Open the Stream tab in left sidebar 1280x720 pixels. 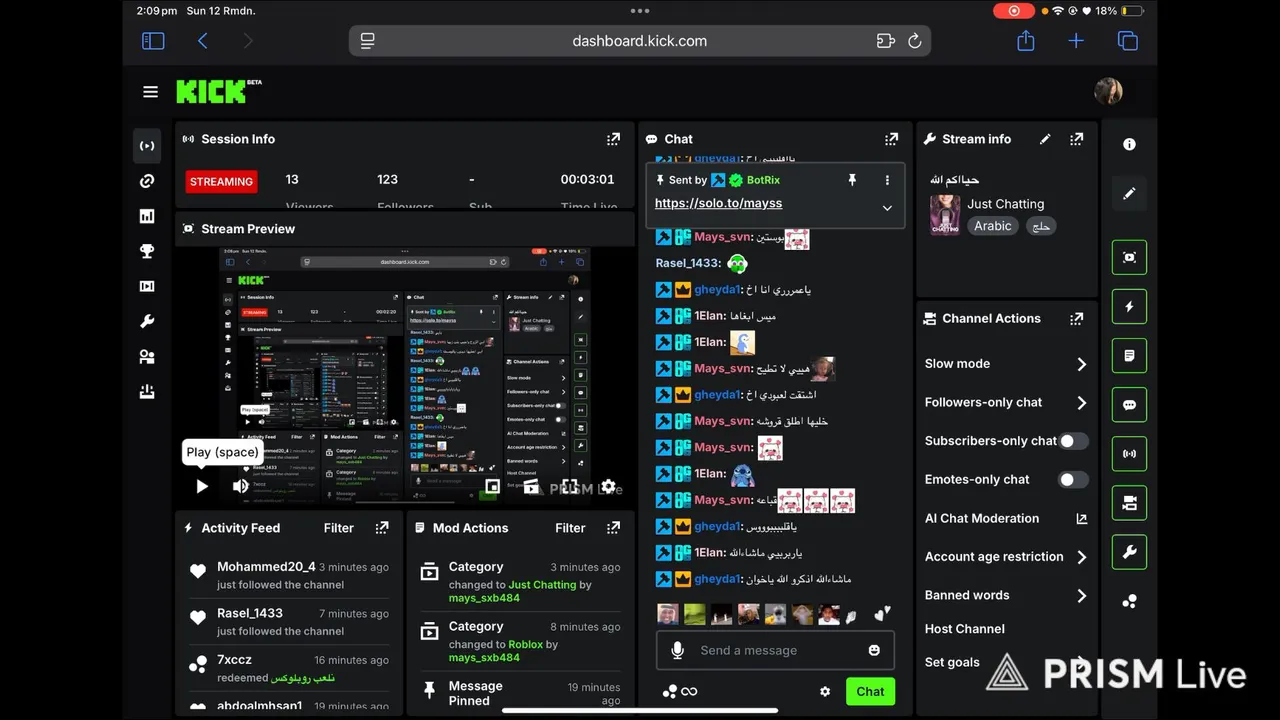click(147, 146)
